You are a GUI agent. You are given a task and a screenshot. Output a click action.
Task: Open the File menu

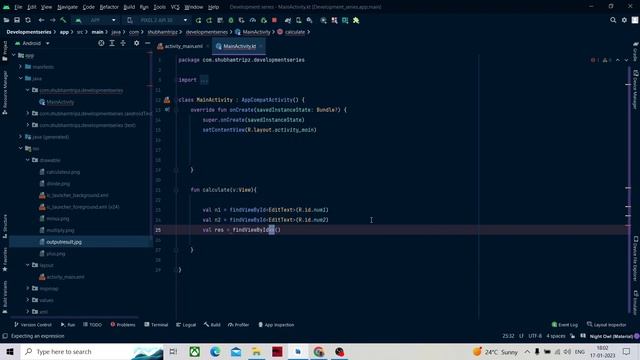[18, 7]
